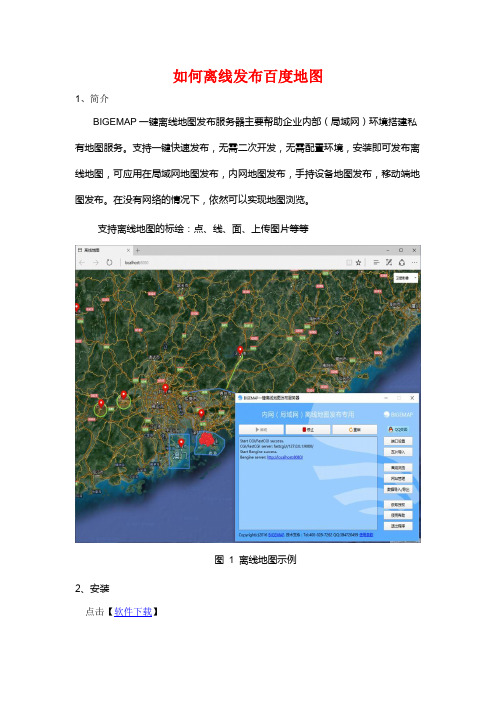This screenshot has height=702, width=496.
Task: Click the BIGEMAP red stop button
Action: (x=308, y=429)
